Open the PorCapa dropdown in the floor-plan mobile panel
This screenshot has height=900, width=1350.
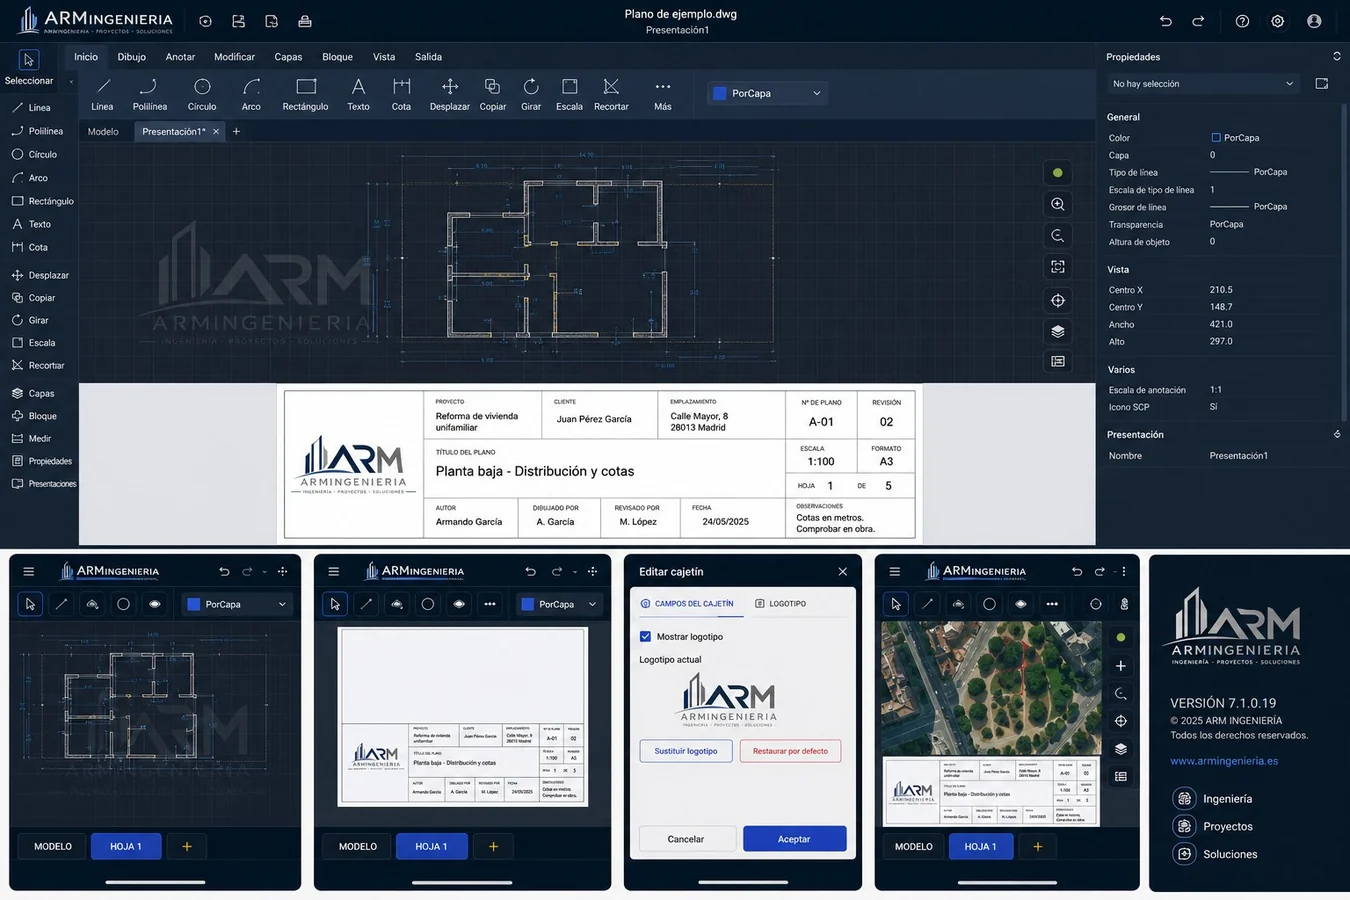click(x=236, y=604)
